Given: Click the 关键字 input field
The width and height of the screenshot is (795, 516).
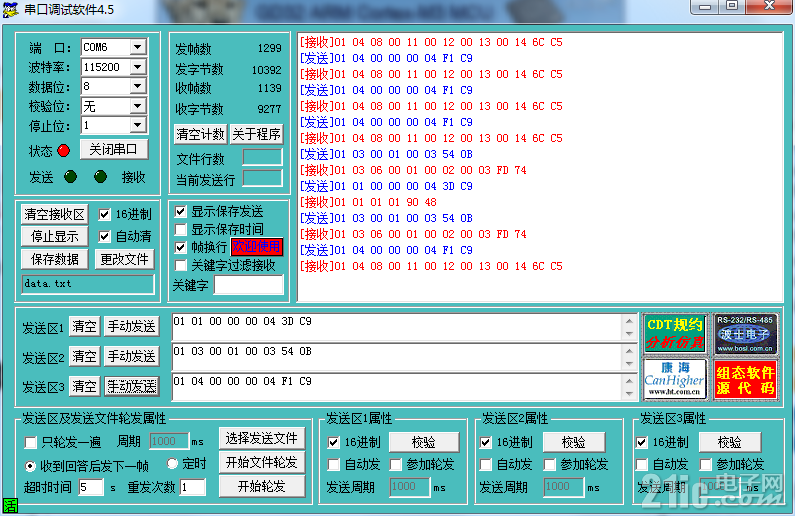Looking at the screenshot, I should tap(248, 285).
